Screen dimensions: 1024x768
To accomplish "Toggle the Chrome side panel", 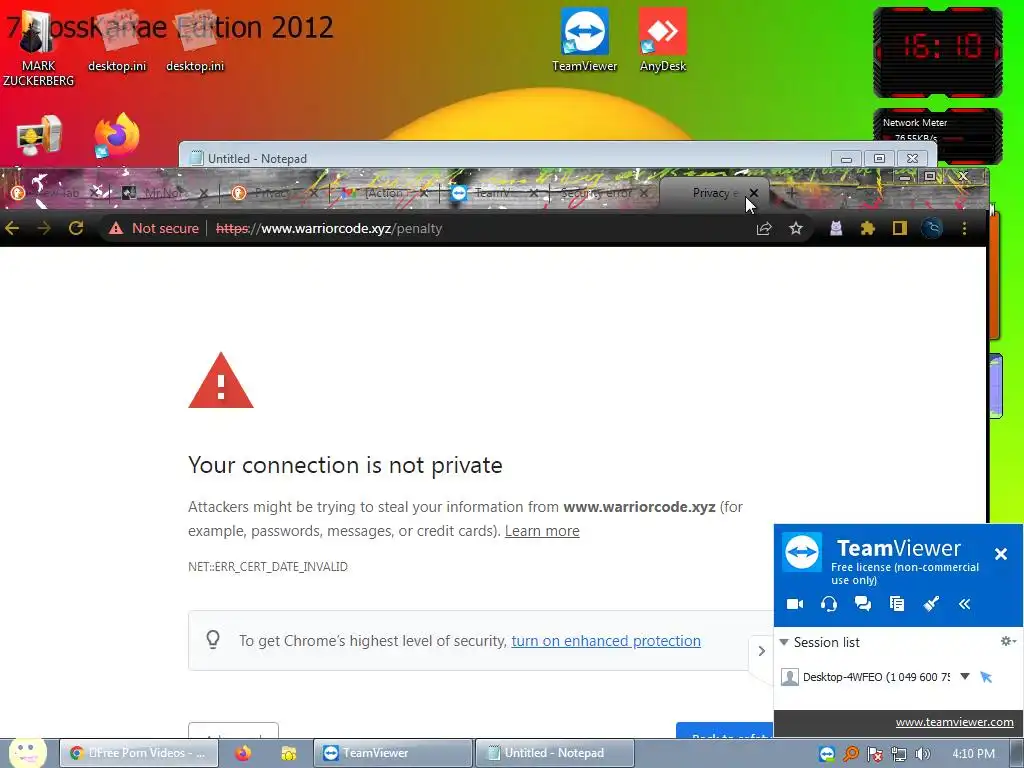I will point(900,228).
